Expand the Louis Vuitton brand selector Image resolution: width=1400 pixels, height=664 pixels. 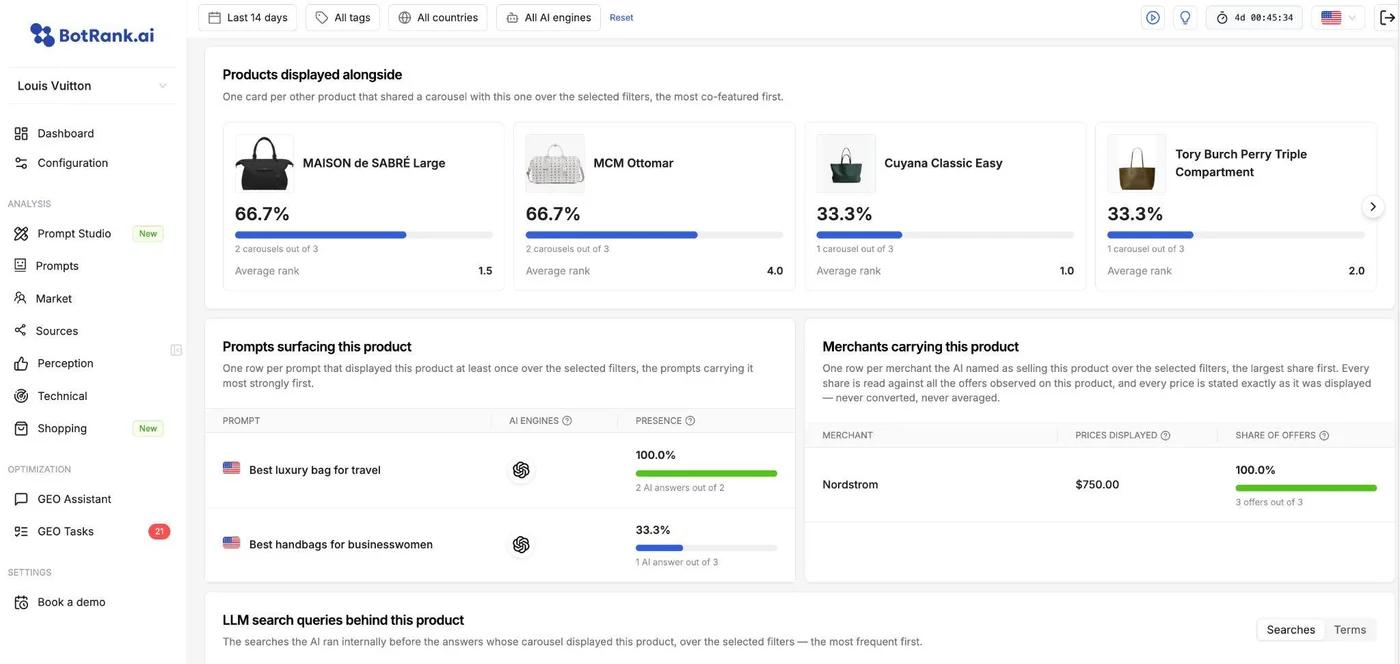92,86
